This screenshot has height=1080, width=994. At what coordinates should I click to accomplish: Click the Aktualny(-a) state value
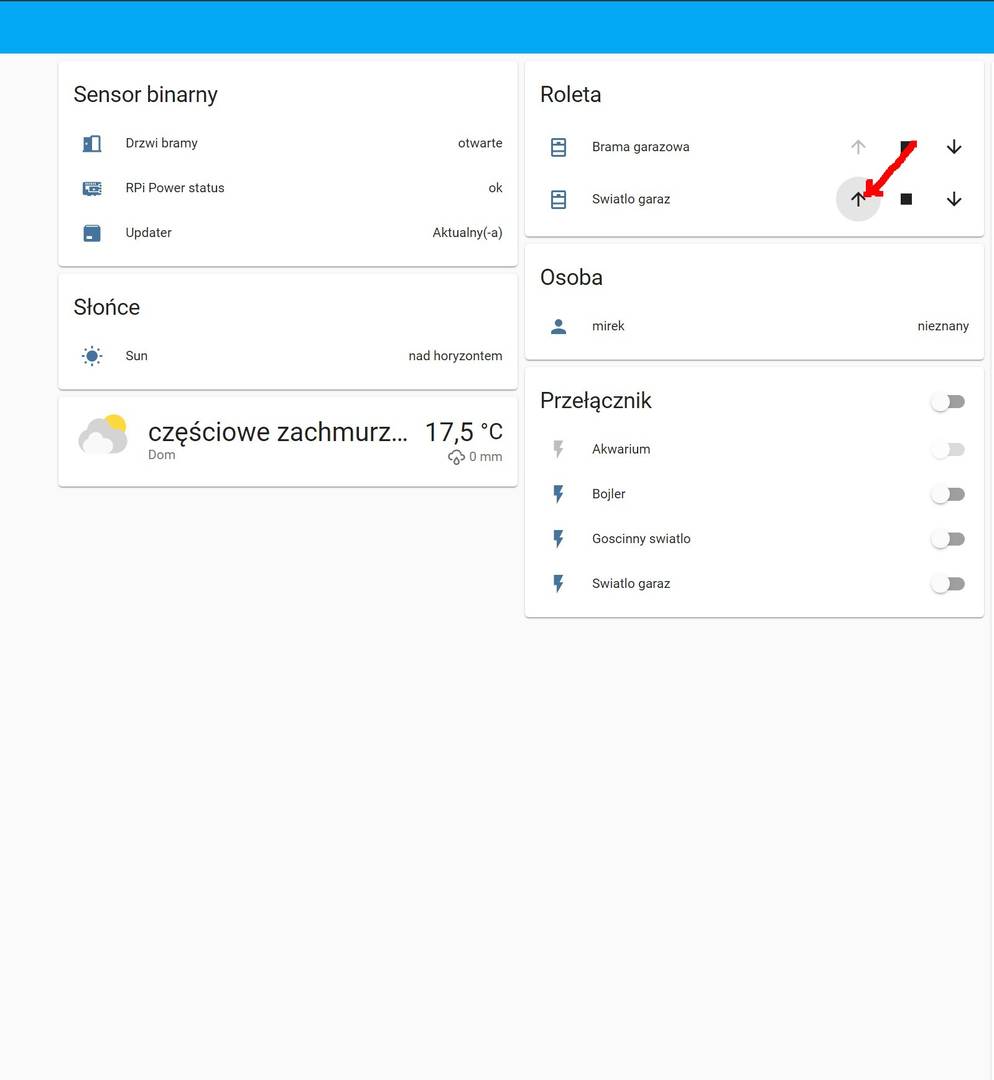[x=467, y=233]
